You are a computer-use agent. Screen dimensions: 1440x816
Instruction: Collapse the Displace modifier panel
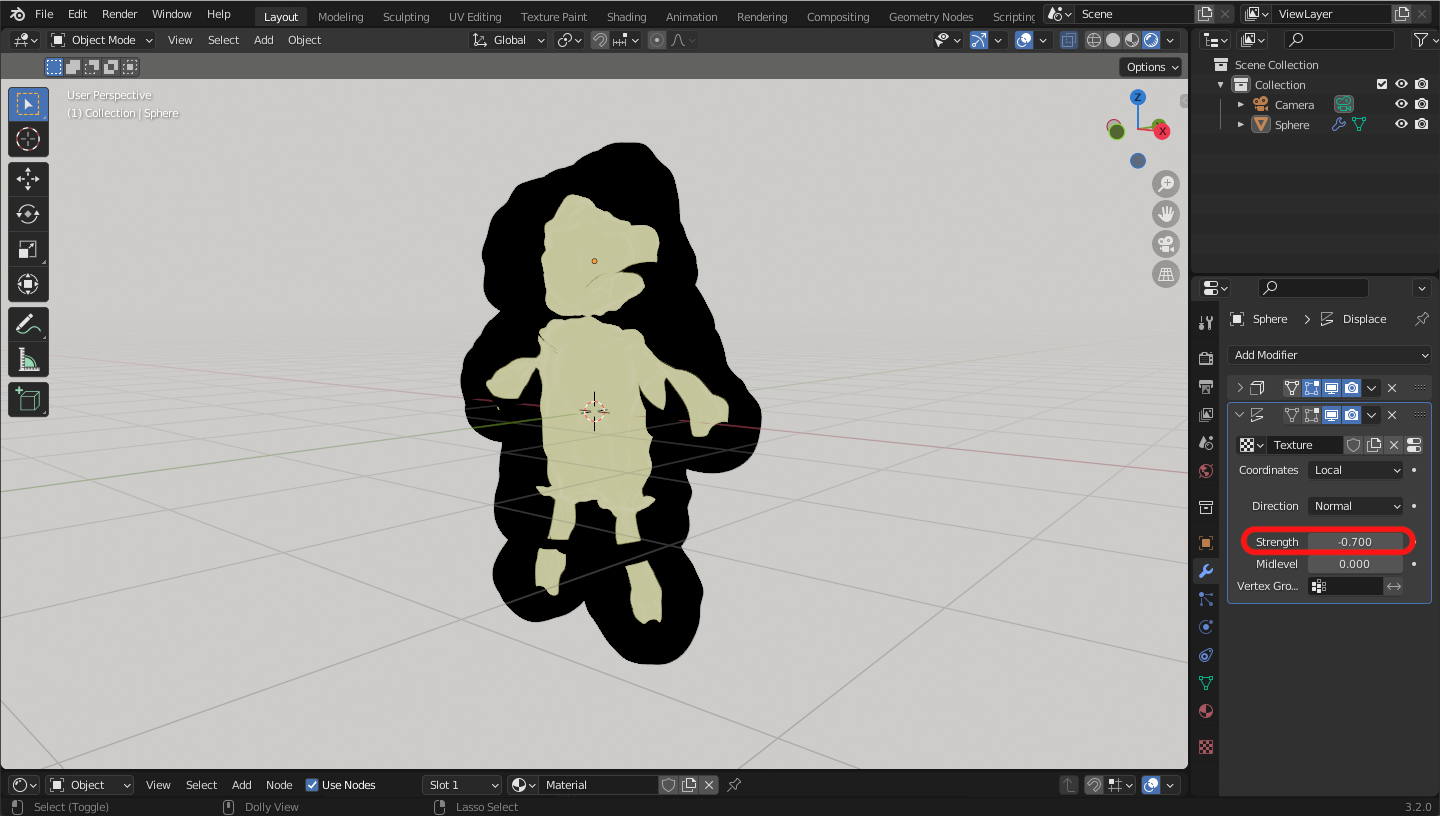click(1241, 415)
